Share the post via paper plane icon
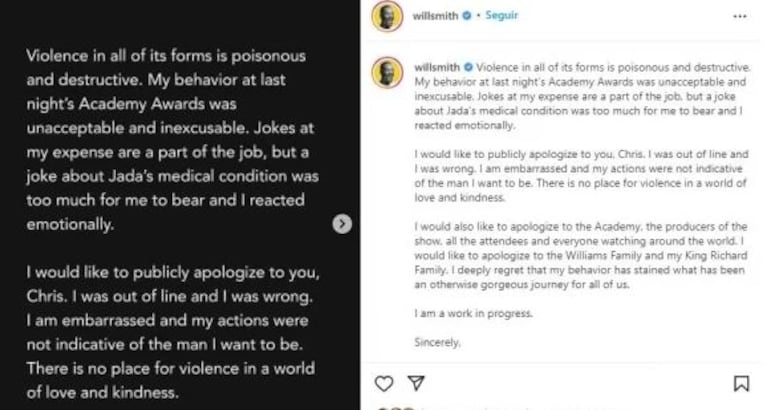This screenshot has width=767, height=410. coord(417,383)
